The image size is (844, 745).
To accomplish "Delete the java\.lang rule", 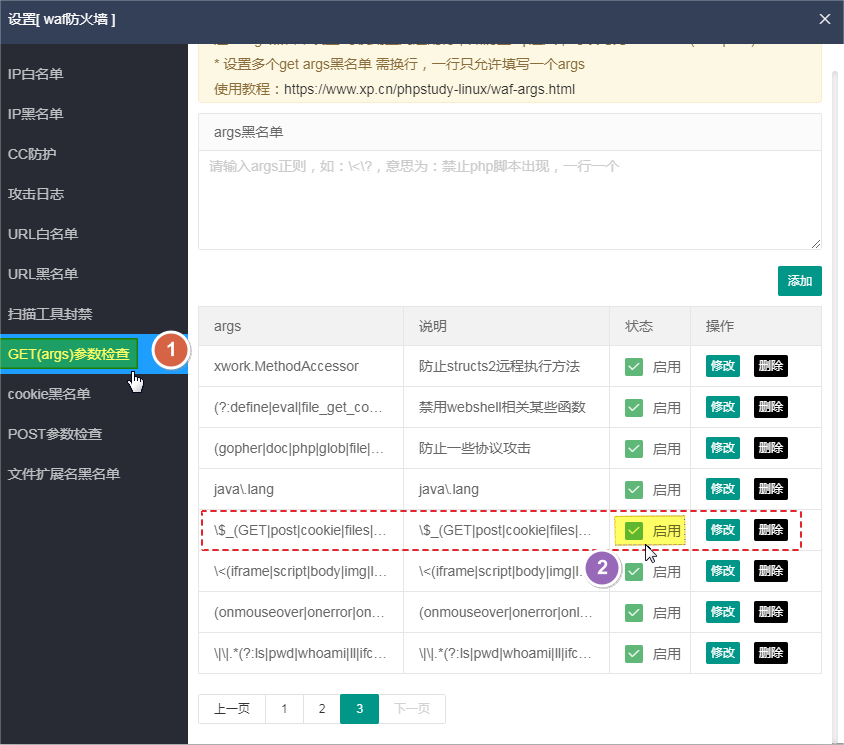I will pyautogui.click(x=770, y=489).
